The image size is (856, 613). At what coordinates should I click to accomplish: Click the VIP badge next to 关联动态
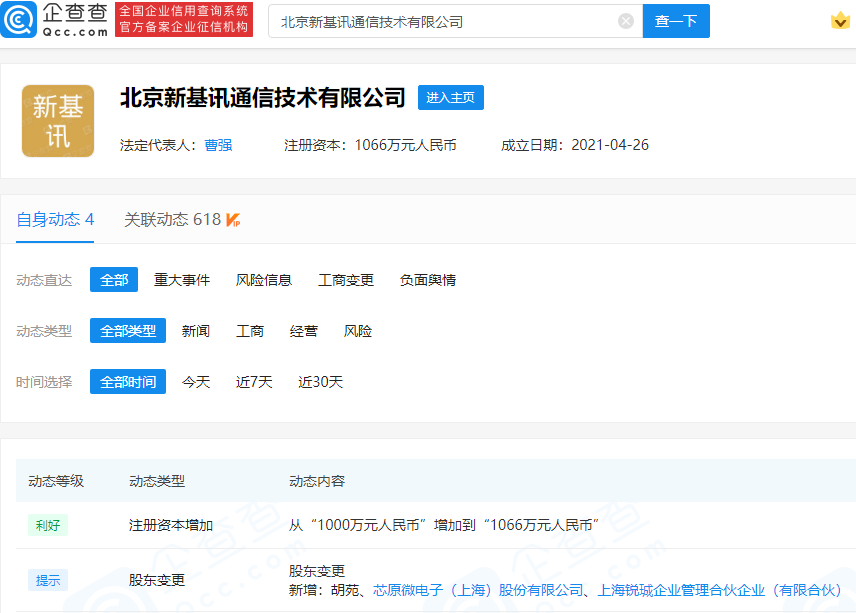tap(233, 220)
